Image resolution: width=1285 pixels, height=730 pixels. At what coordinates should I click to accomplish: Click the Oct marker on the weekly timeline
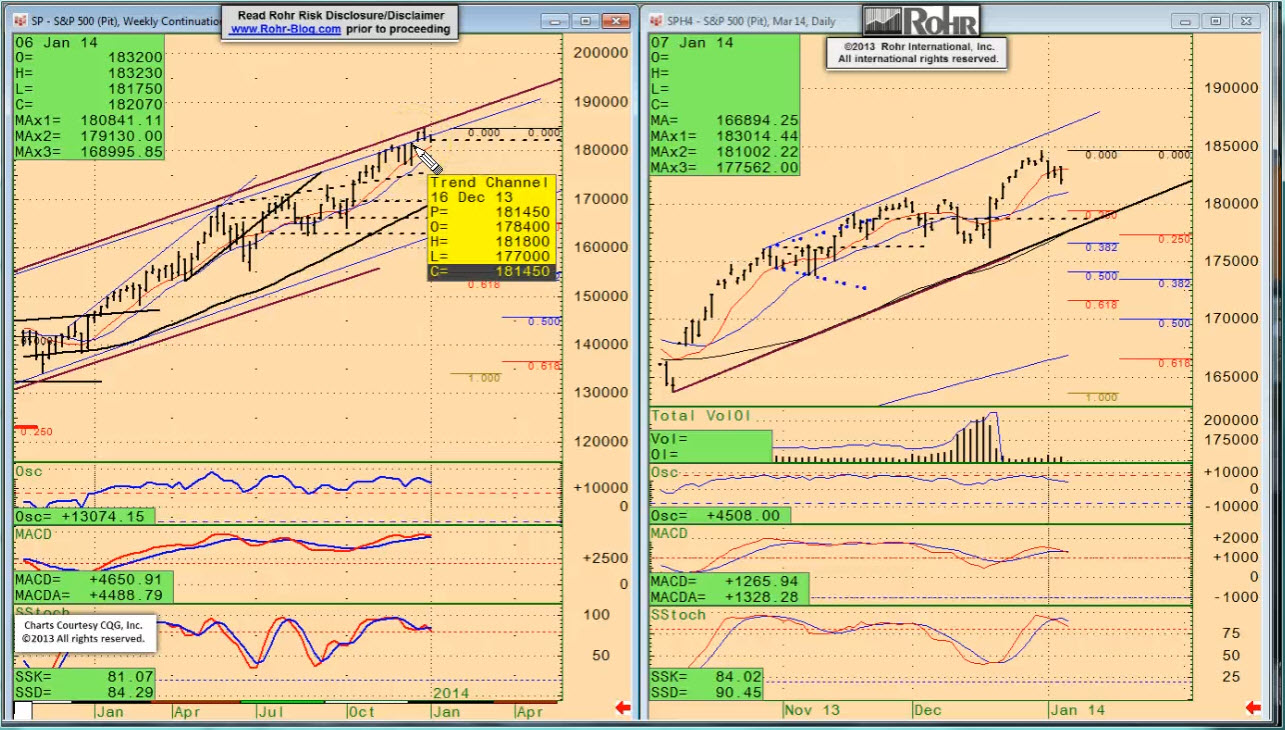pos(361,712)
